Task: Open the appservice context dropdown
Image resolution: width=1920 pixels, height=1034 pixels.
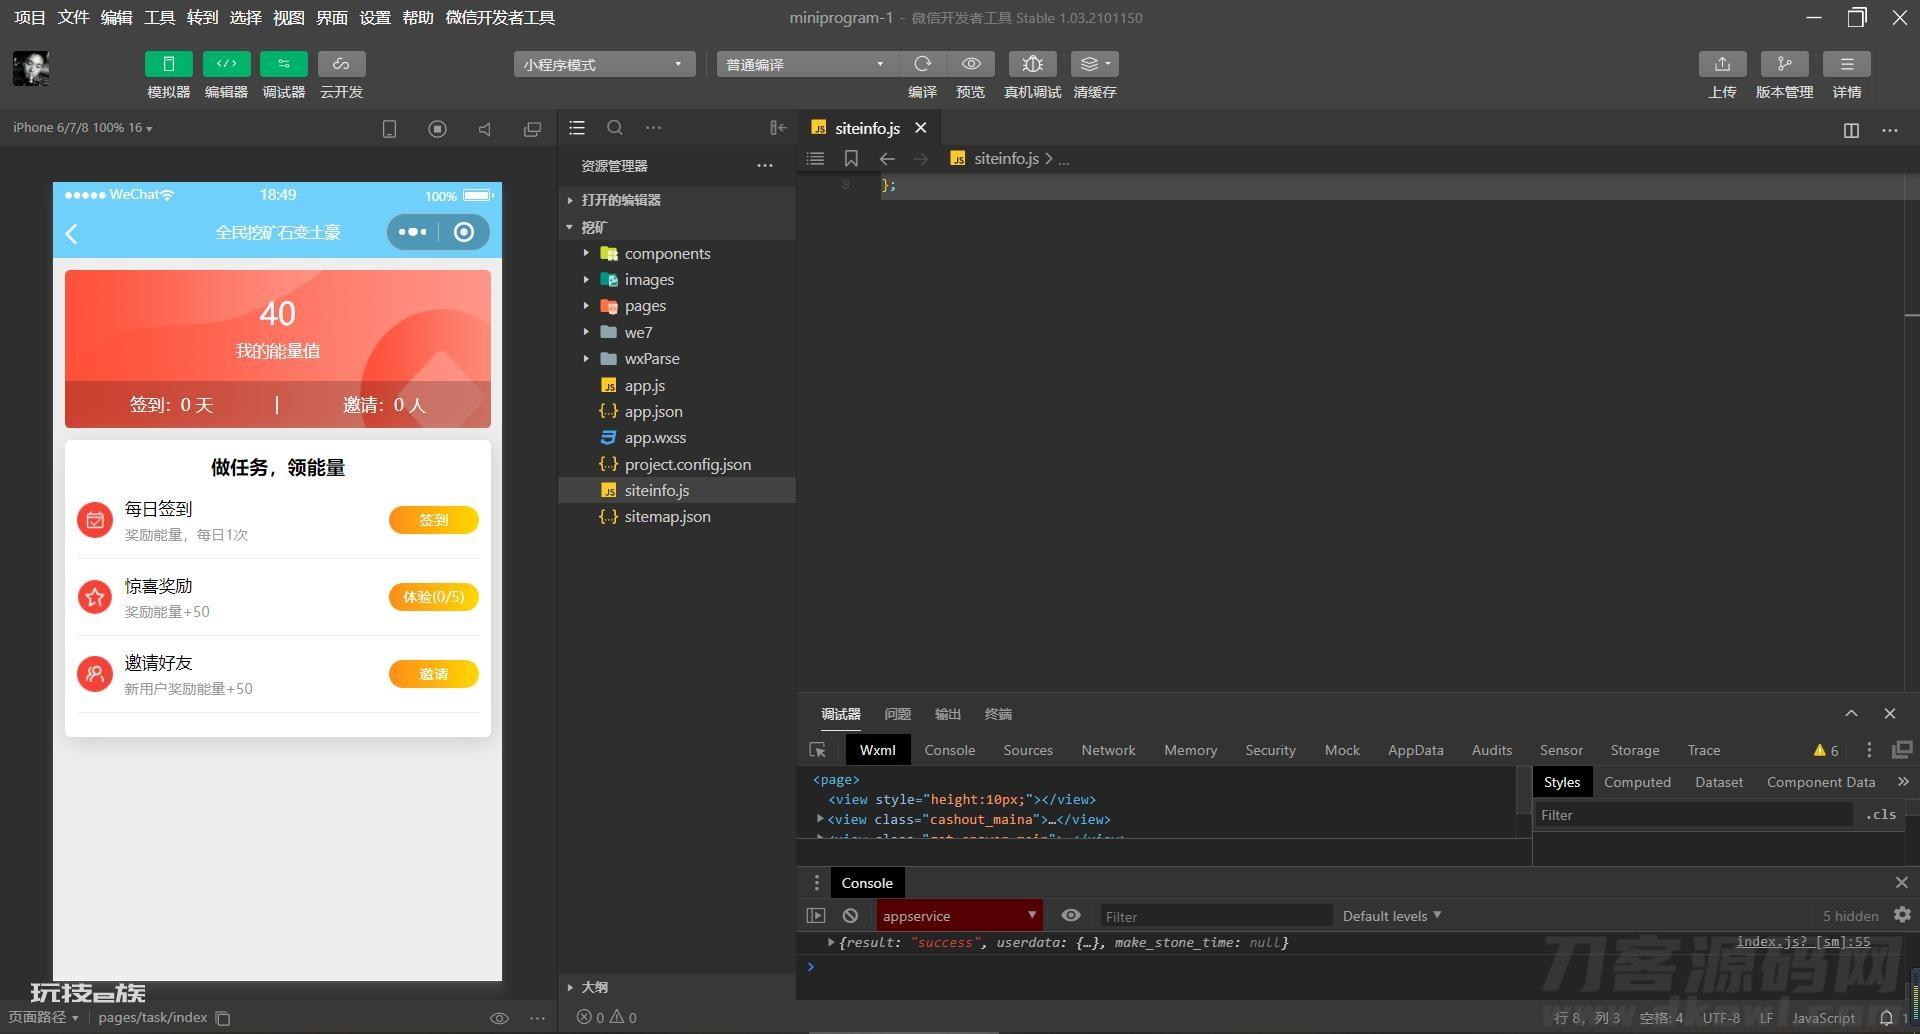Action: 959,915
